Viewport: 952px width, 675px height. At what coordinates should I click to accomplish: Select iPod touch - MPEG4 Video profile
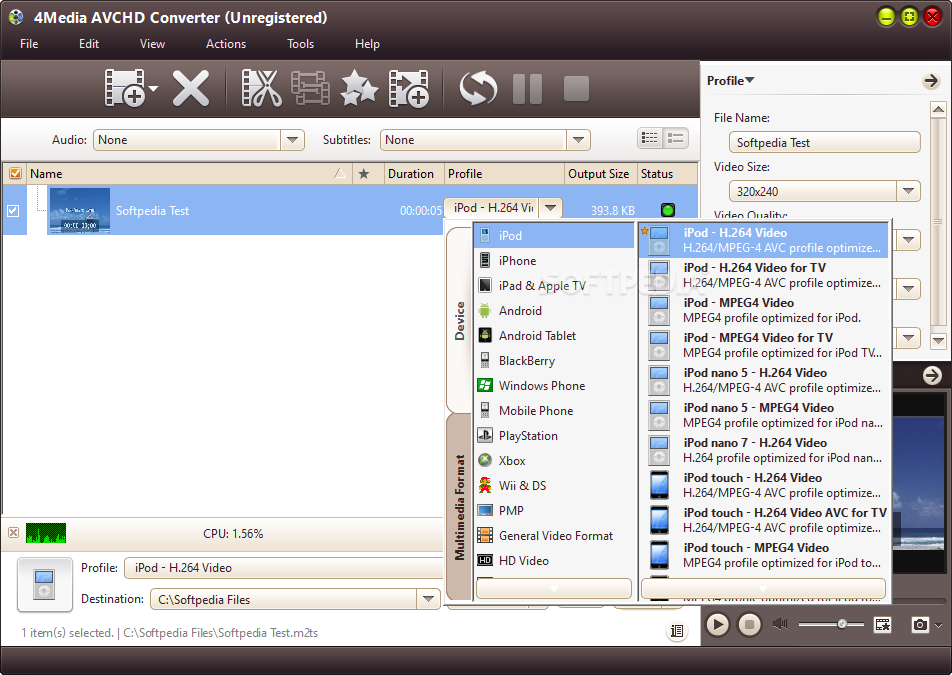click(764, 555)
